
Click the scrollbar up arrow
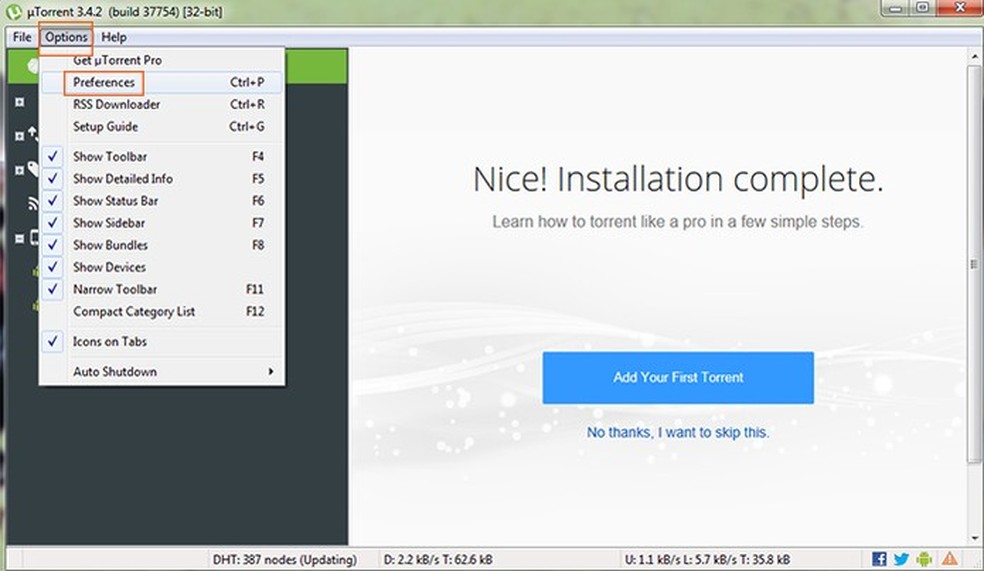(975, 56)
